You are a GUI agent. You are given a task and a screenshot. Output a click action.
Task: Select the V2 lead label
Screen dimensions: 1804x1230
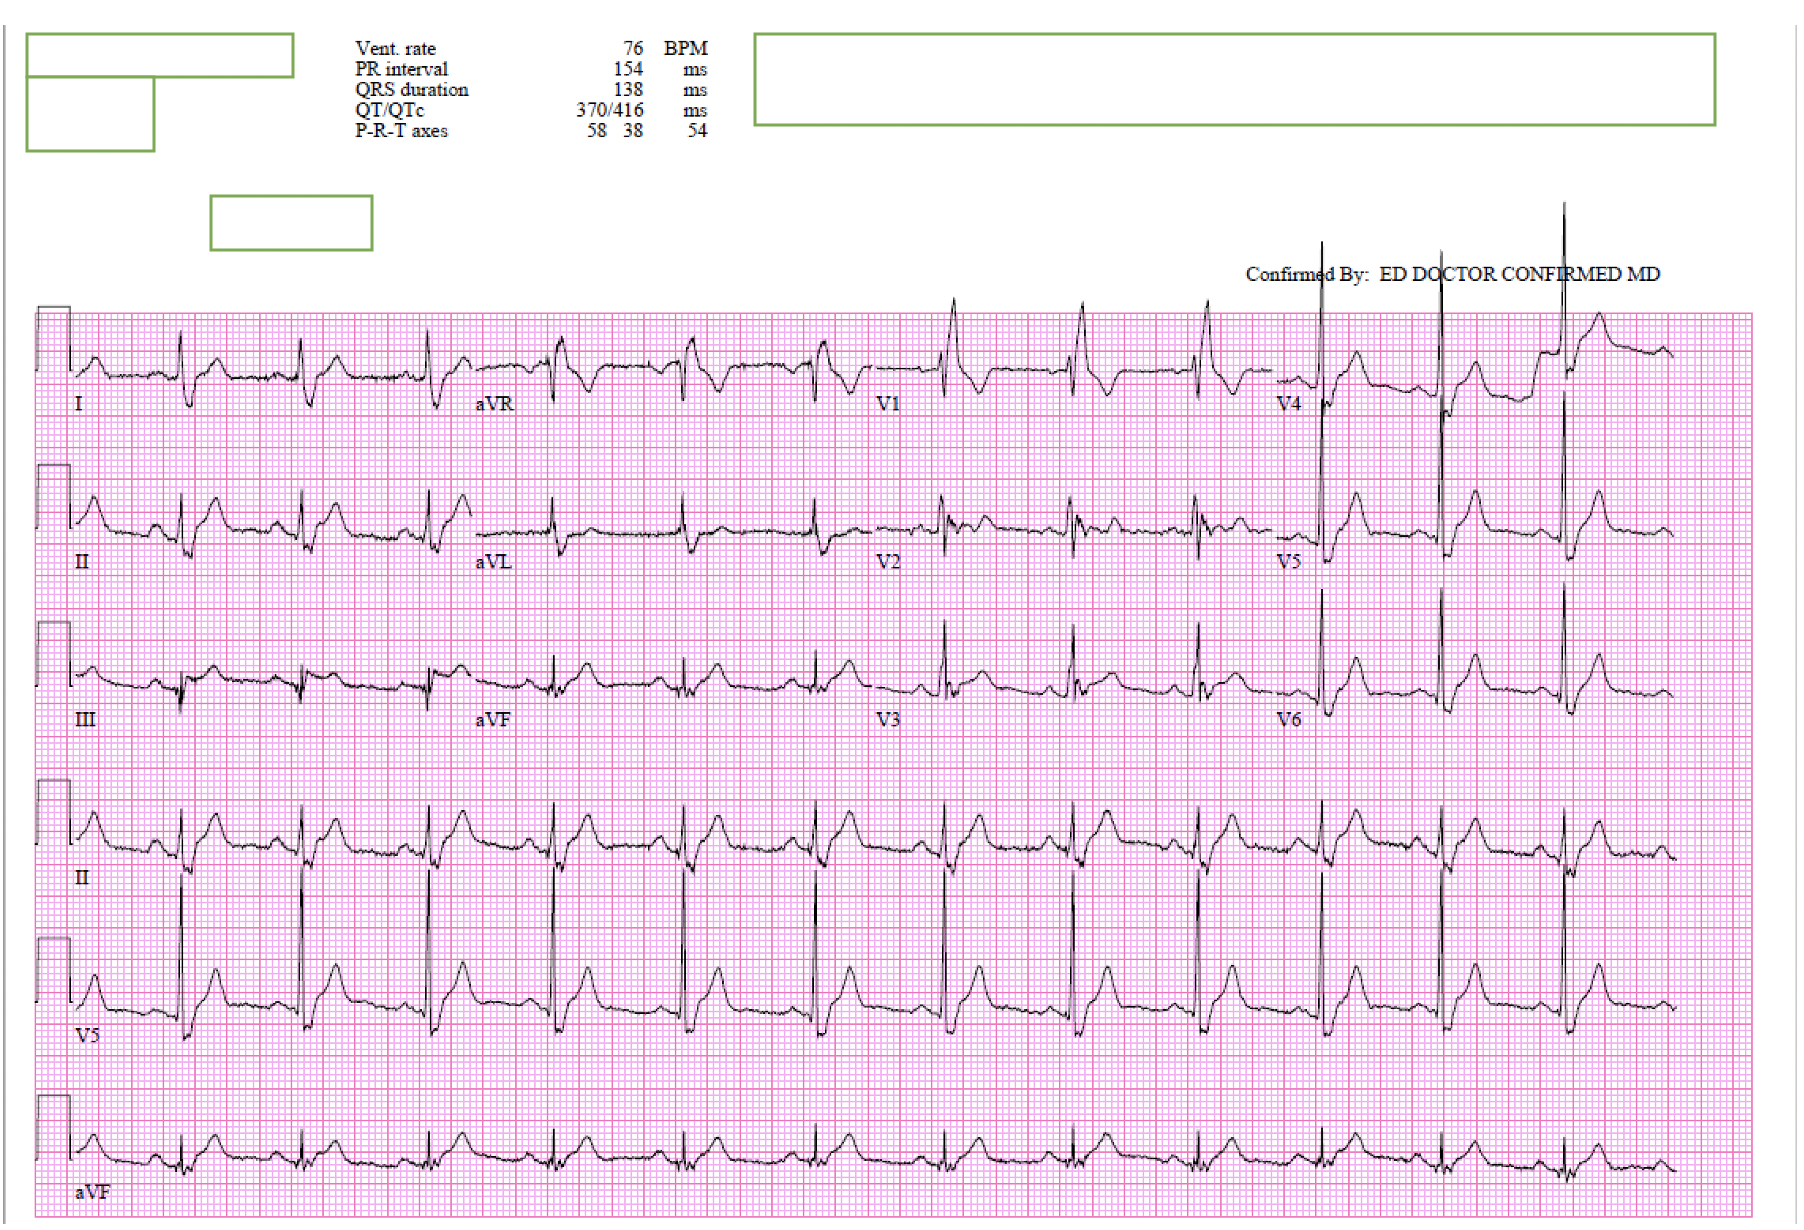(x=888, y=562)
